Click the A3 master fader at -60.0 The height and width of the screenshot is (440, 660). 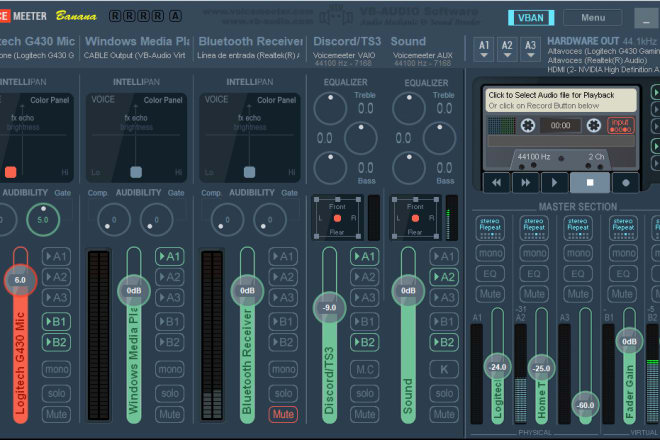[585, 405]
